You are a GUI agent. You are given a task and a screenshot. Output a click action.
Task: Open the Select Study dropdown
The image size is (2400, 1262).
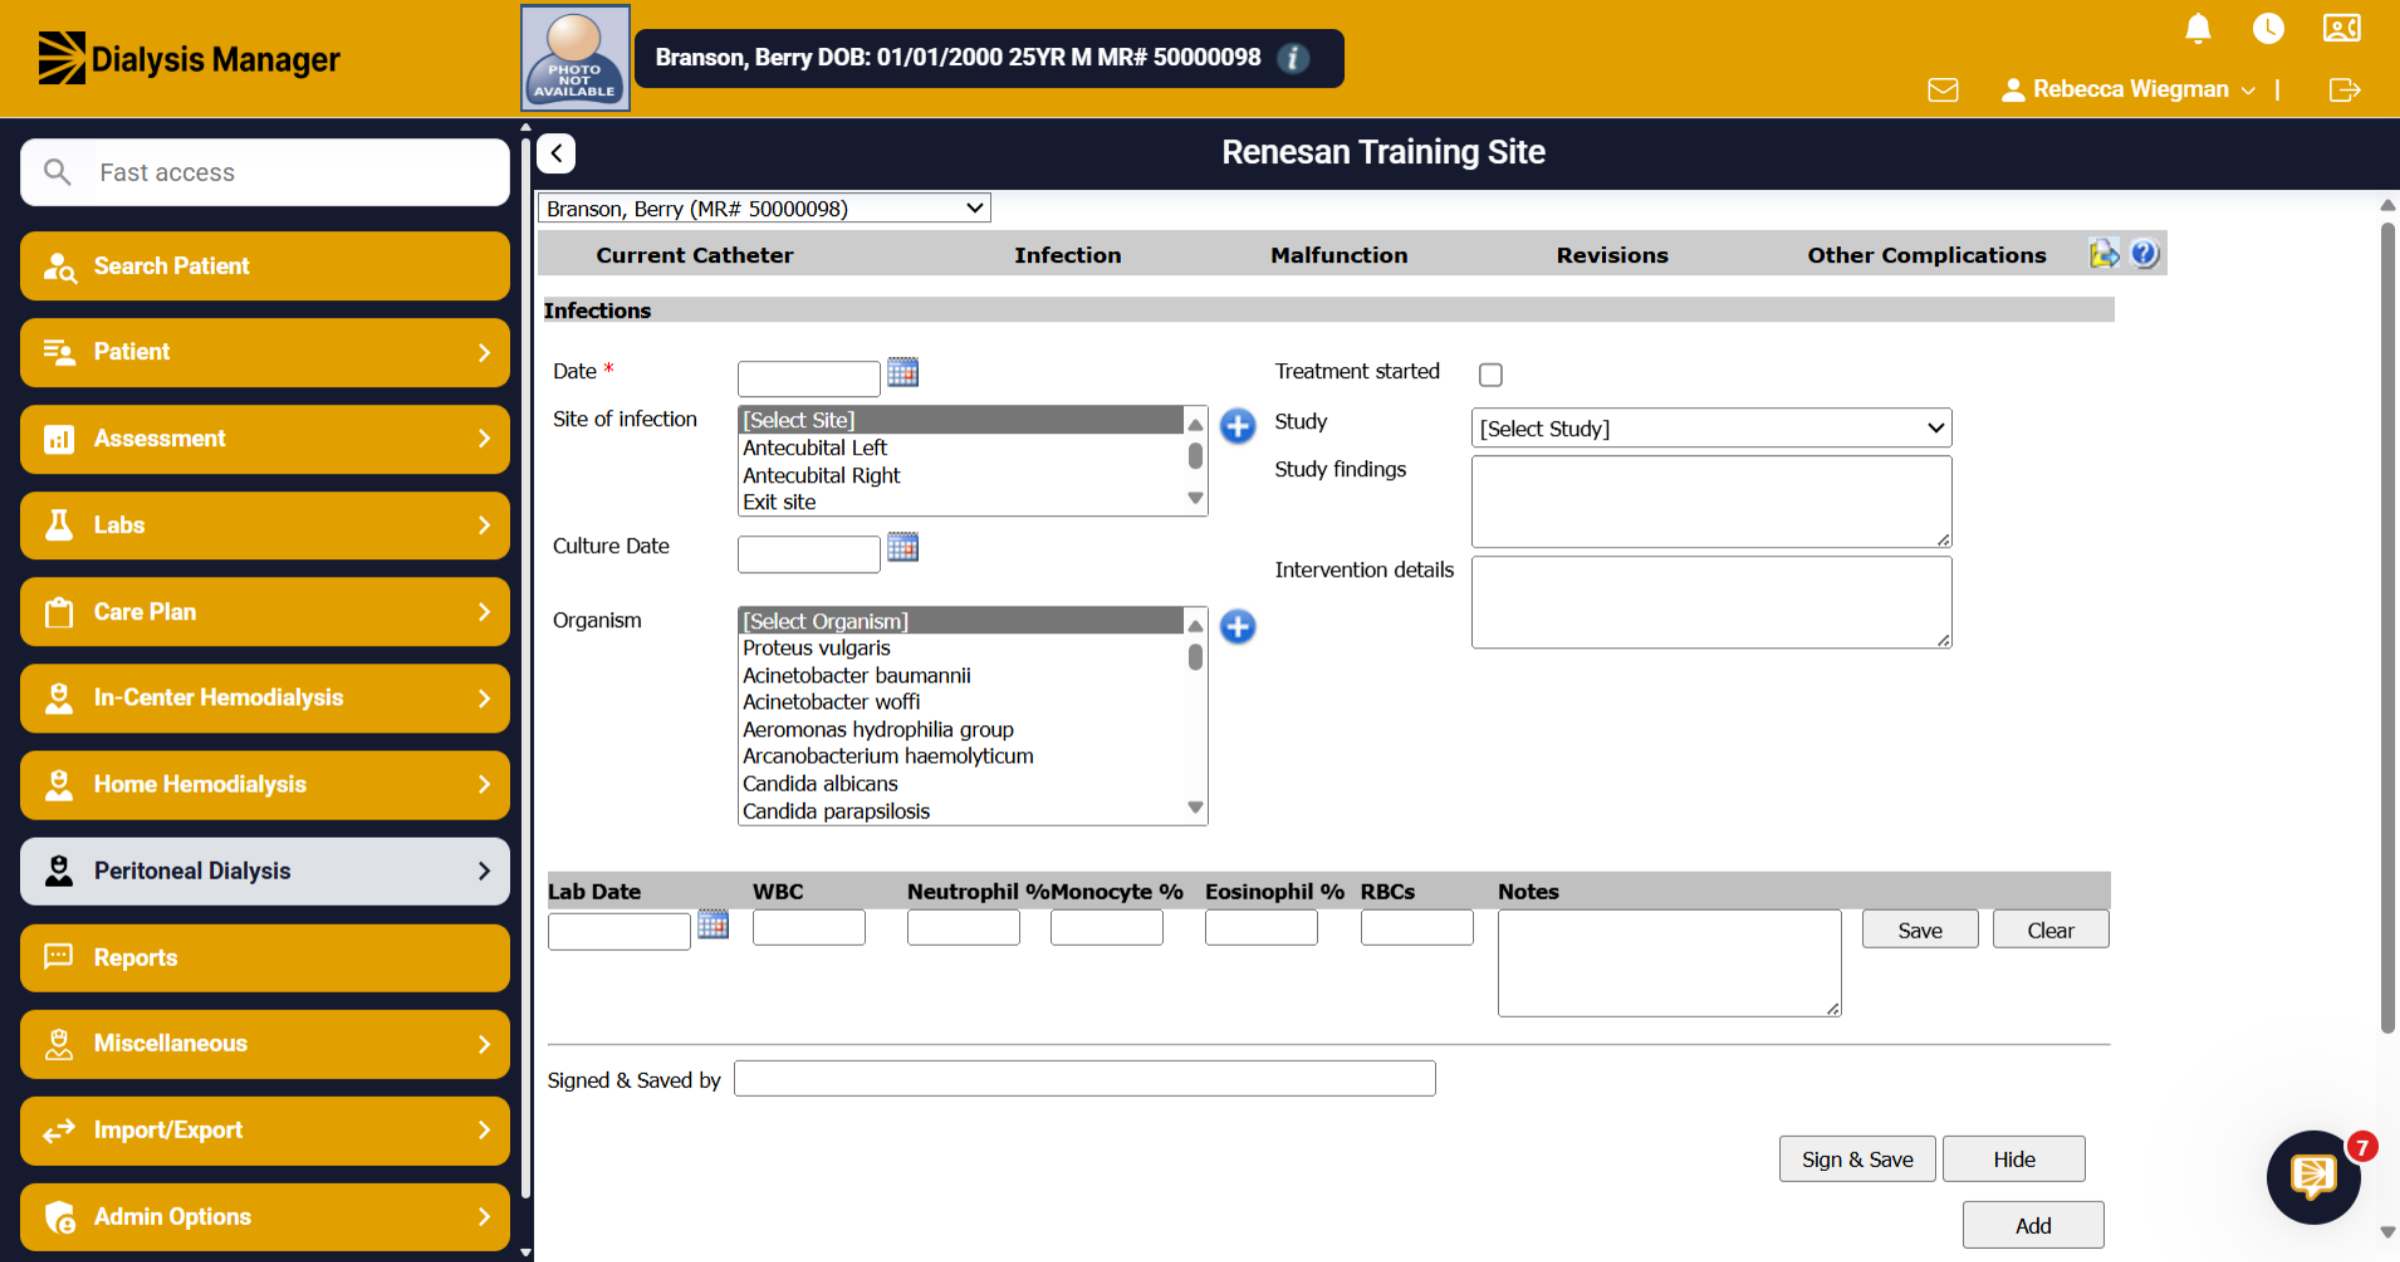[x=1711, y=428]
